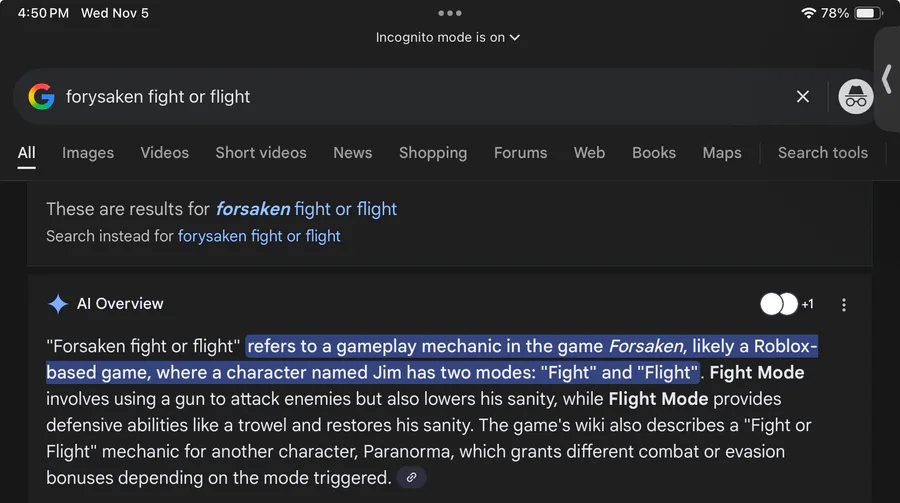Tap the side panel handle arrow
This screenshot has width=900, height=503.
886,79
